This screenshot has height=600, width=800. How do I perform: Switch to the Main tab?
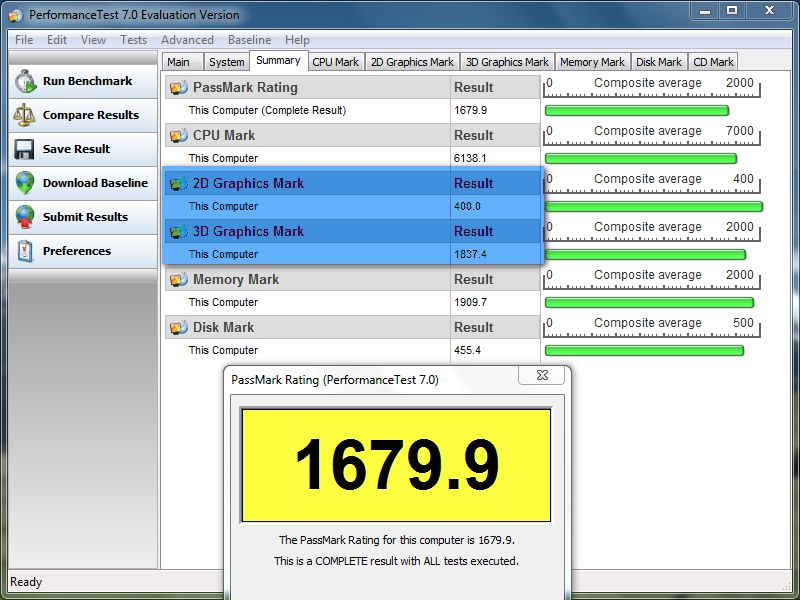pos(183,62)
